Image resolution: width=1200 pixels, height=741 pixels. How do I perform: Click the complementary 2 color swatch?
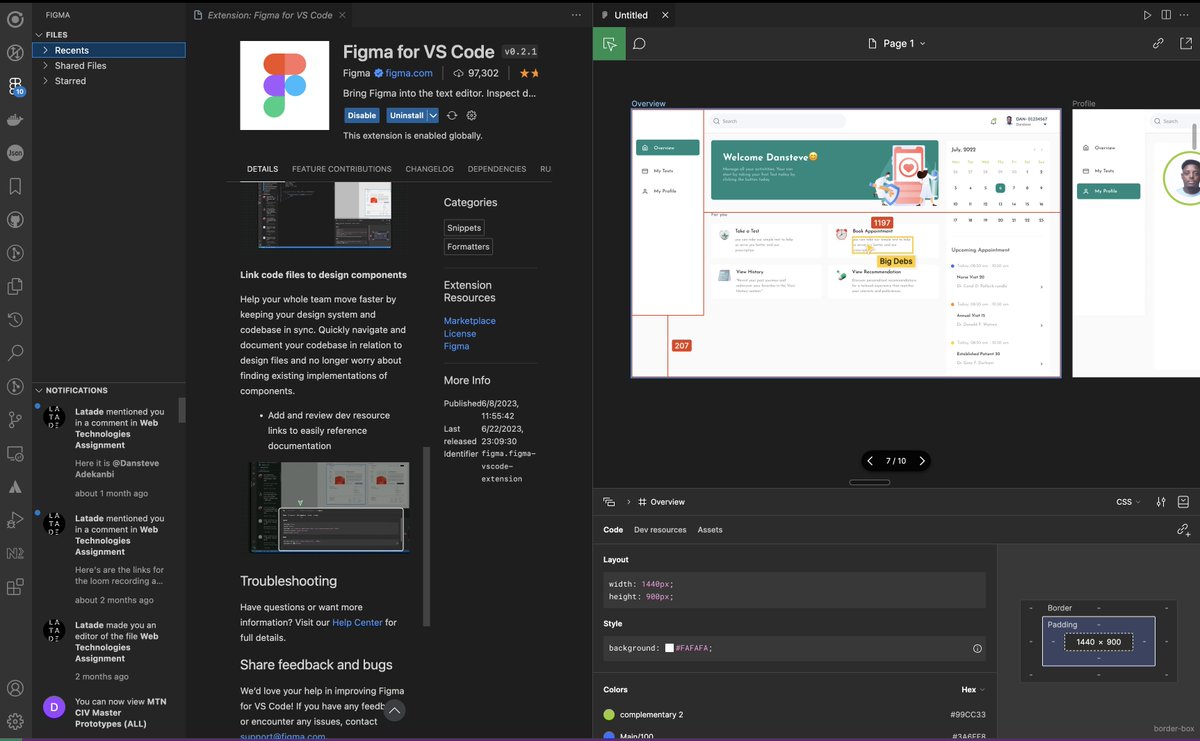[x=609, y=715]
